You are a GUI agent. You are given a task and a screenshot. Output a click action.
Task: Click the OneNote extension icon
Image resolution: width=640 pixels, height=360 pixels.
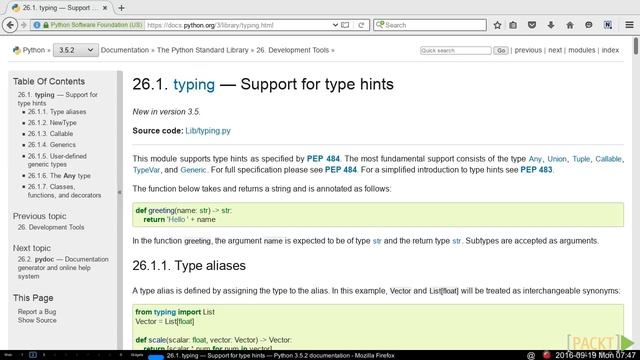click(608, 25)
